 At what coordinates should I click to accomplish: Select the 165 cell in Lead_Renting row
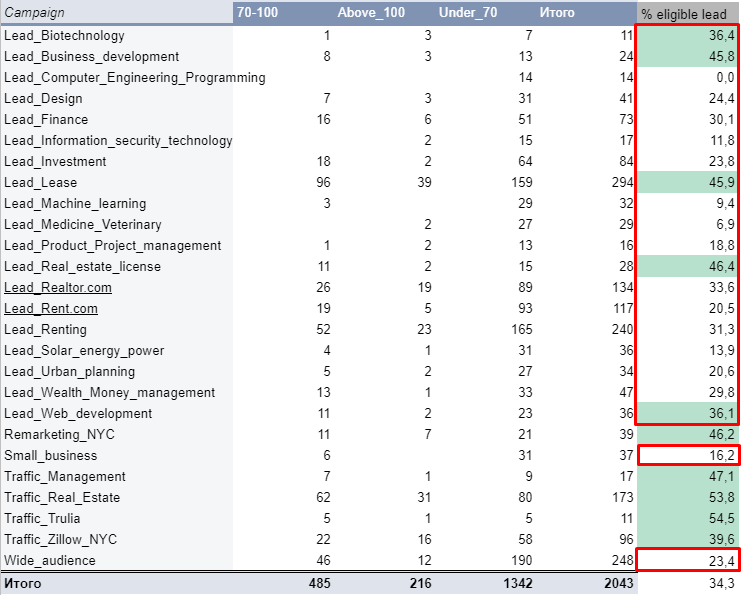pyautogui.click(x=486, y=329)
